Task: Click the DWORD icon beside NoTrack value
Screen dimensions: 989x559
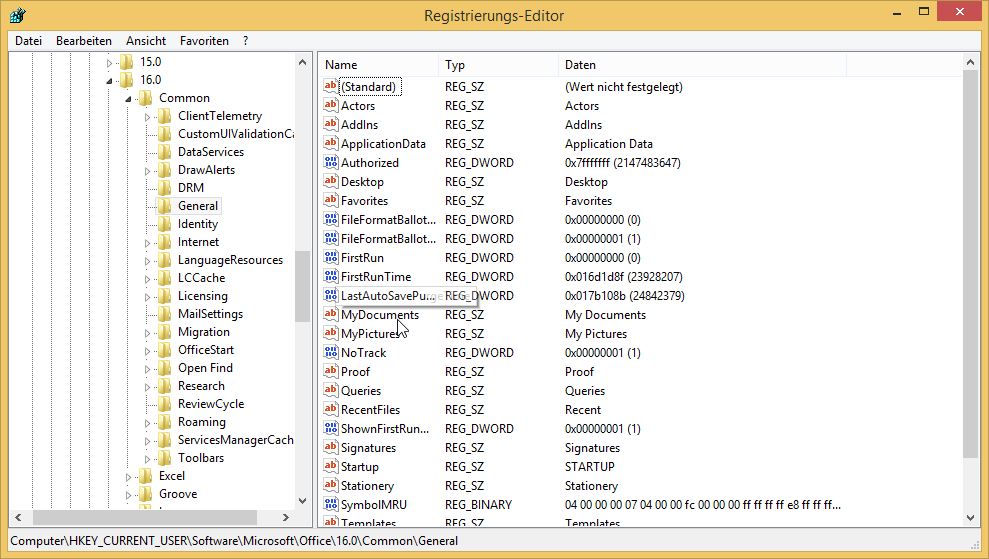Action: tap(331, 351)
